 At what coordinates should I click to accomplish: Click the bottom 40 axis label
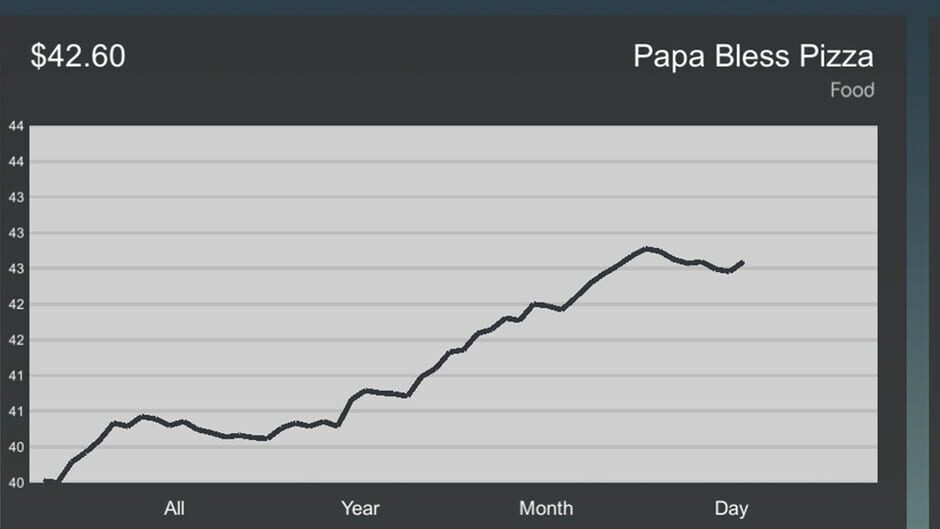tap(16, 483)
